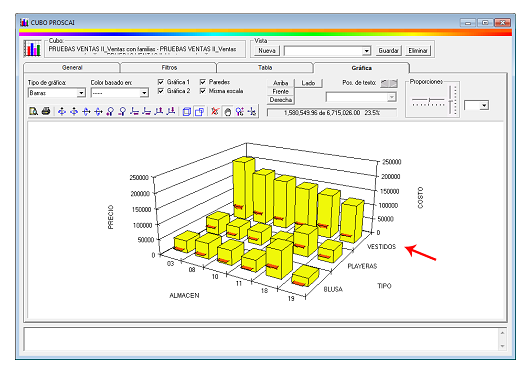Toggle the Gráfica 1 checkbox
Image resolution: width=532 pixels, height=376 pixels.
pyautogui.click(x=161, y=82)
